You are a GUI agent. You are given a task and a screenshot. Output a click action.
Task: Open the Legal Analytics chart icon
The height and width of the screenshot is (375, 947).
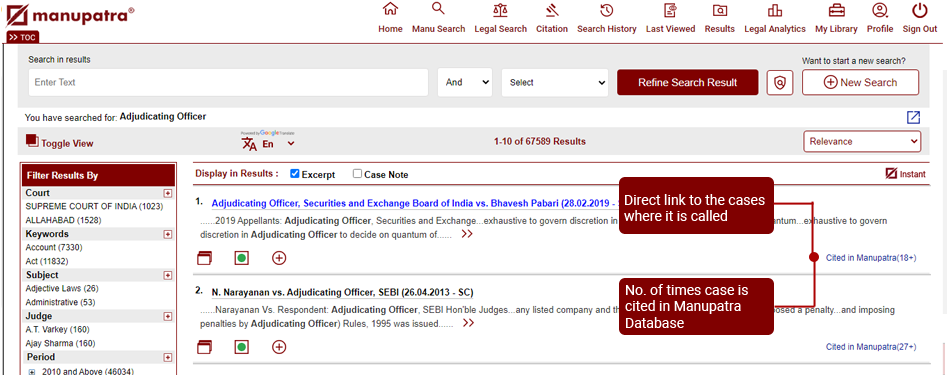[x=774, y=10]
